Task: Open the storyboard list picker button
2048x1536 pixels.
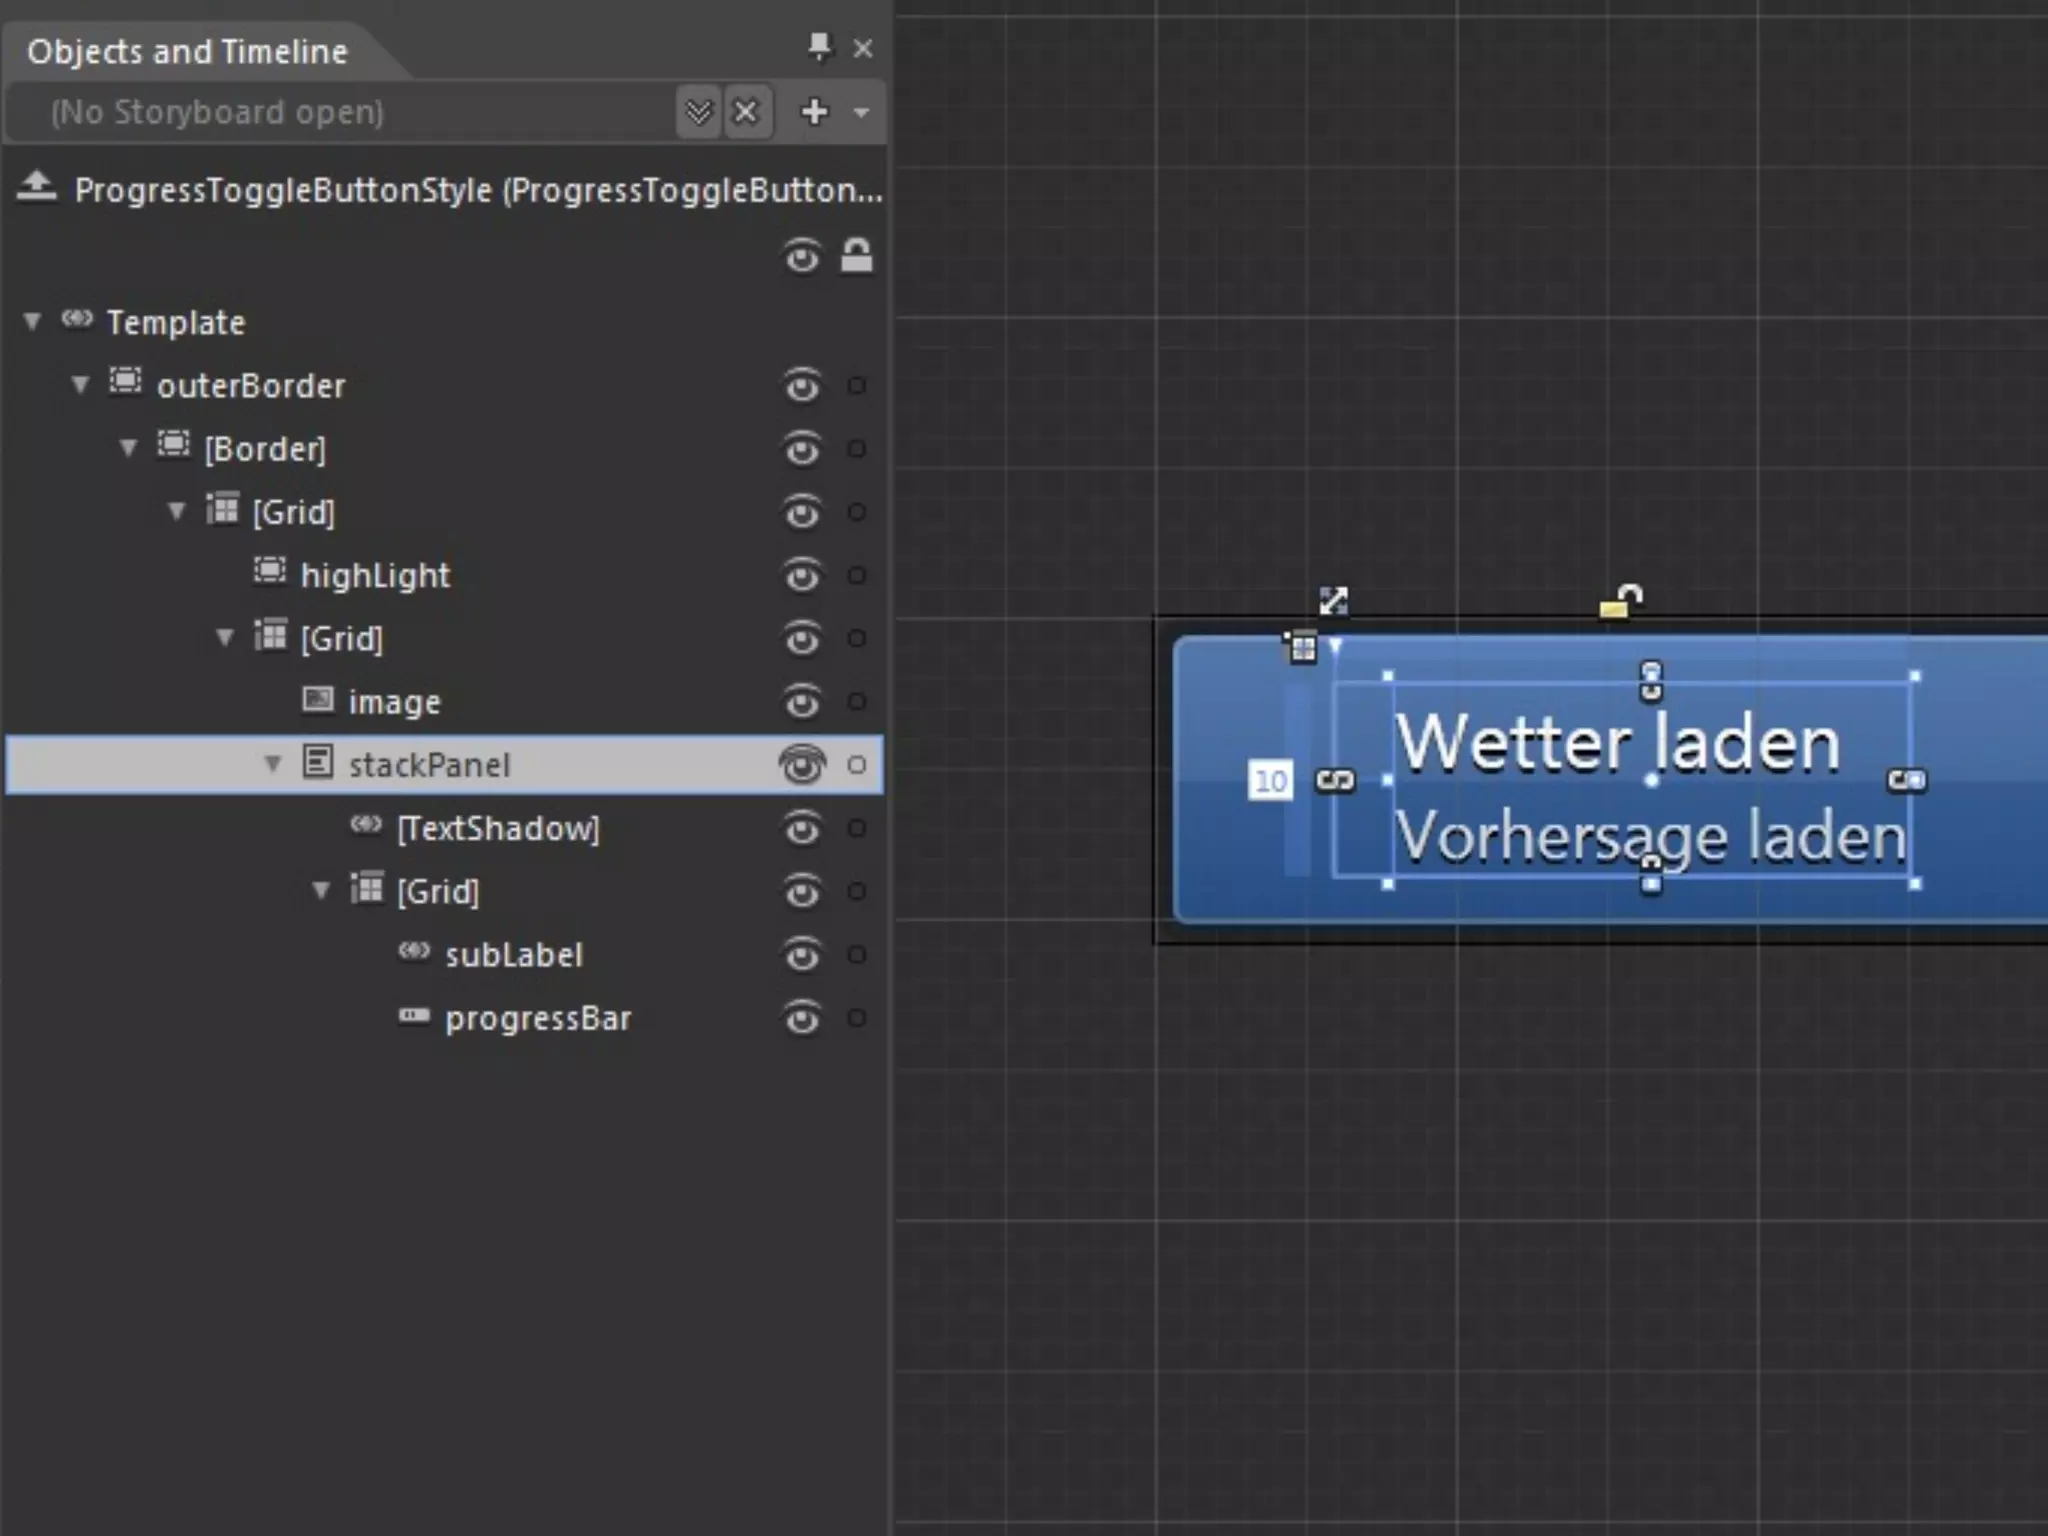Action: click(x=698, y=111)
